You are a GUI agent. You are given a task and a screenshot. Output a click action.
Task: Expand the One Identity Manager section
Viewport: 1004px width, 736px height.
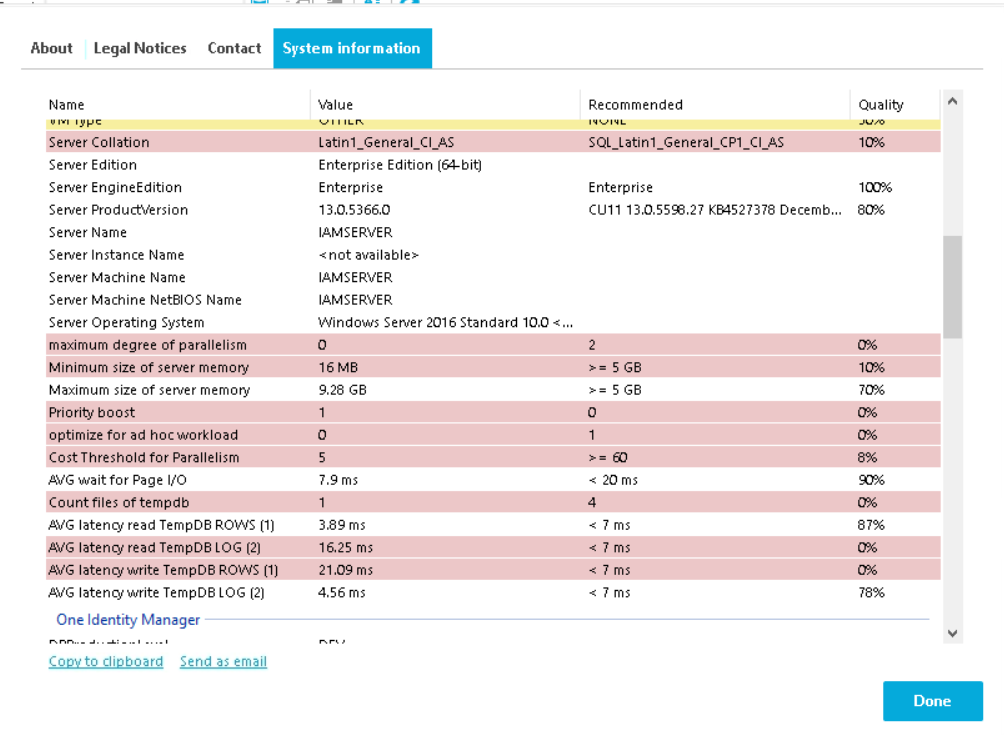(128, 619)
